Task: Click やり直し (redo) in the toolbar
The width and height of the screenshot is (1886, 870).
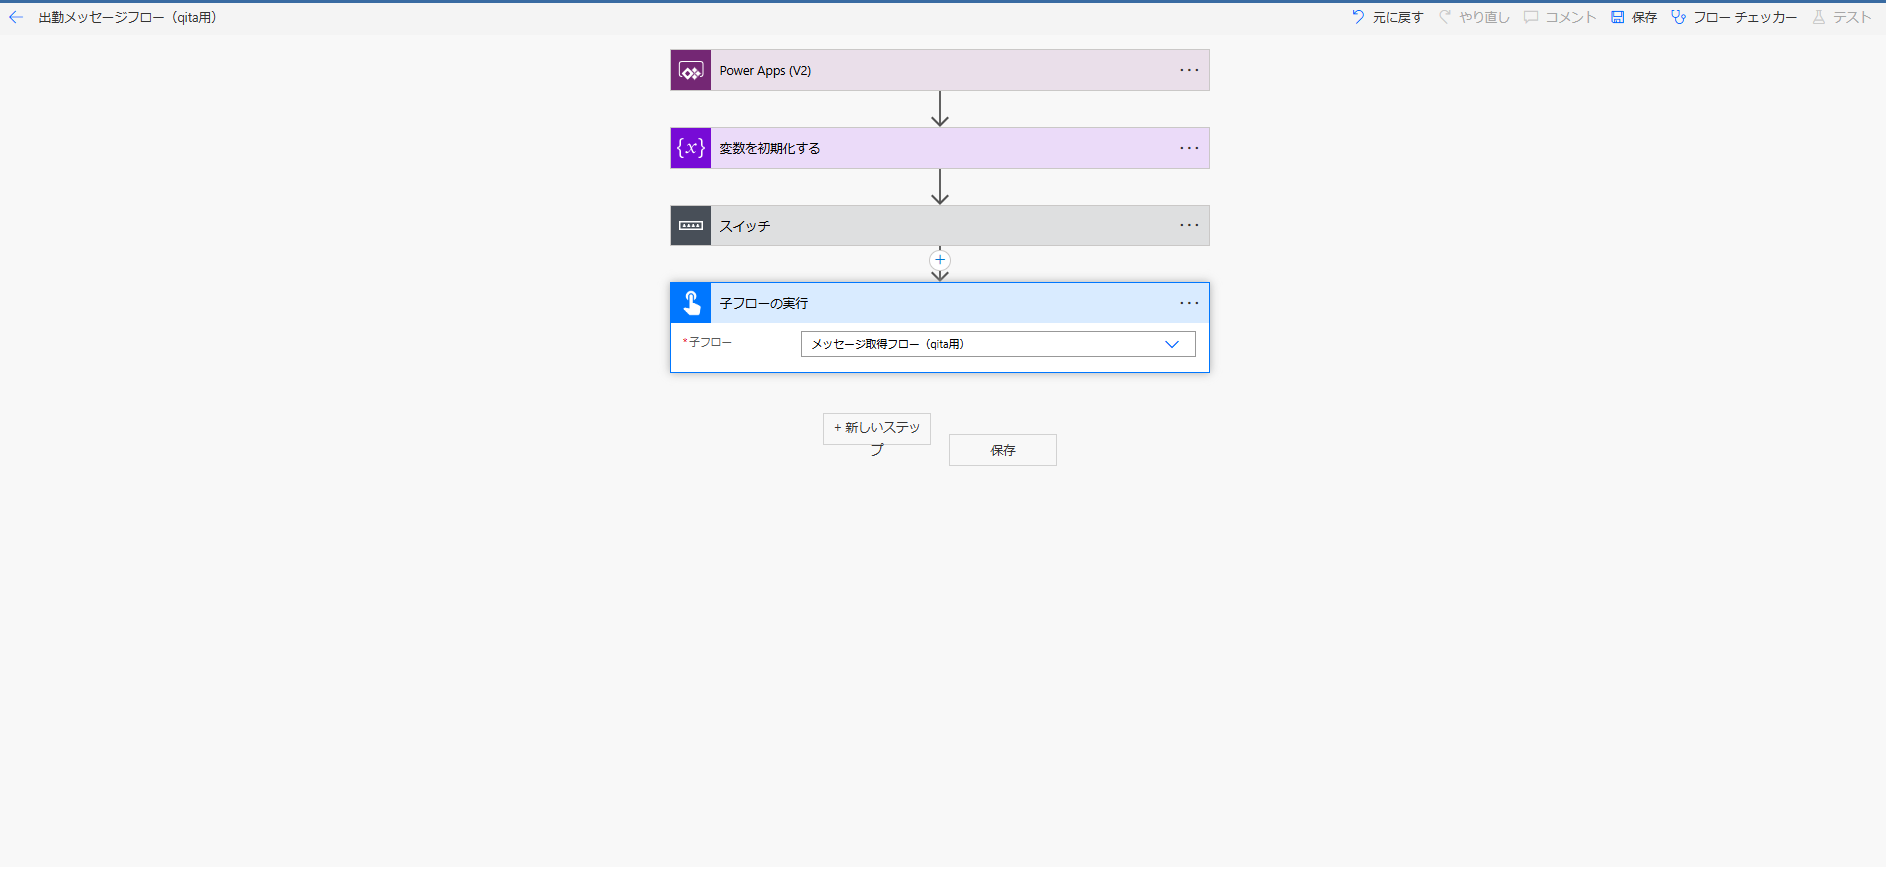Action: pyautogui.click(x=1474, y=17)
